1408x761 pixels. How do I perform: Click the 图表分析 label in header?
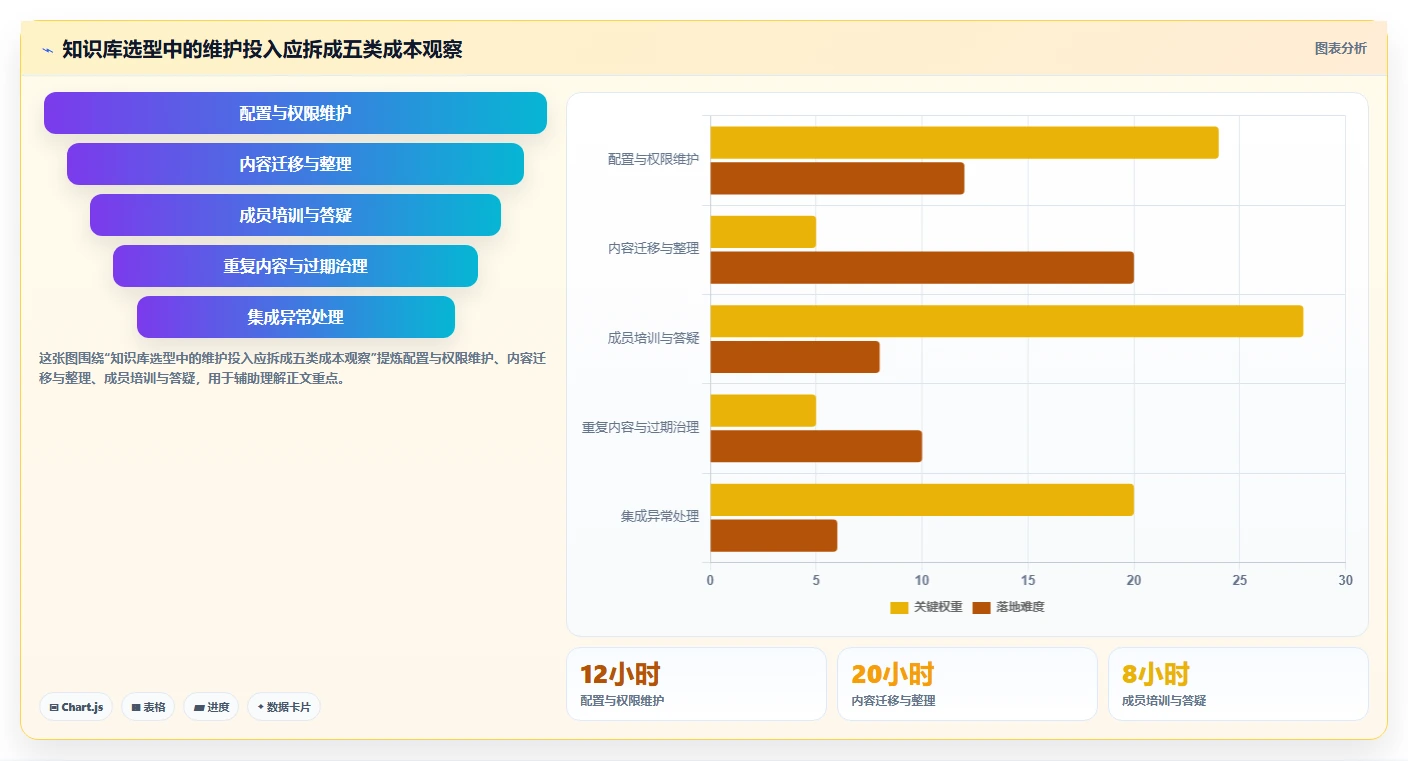tap(1340, 48)
